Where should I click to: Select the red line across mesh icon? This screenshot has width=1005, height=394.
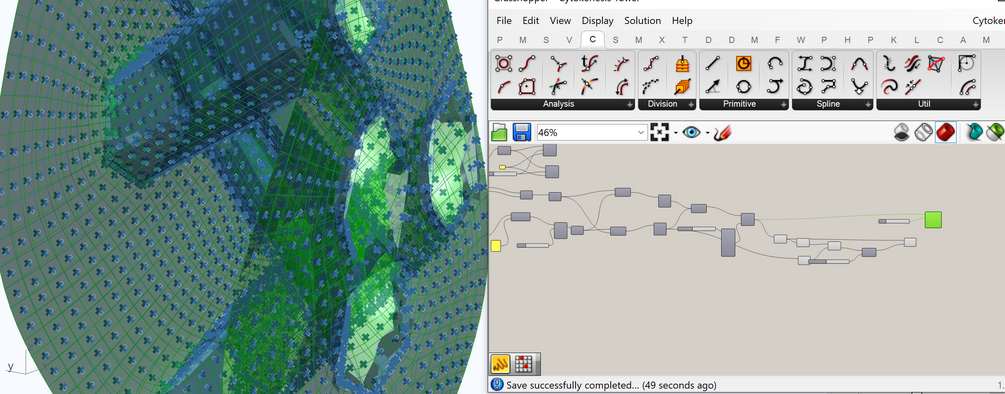[x=936, y=63]
